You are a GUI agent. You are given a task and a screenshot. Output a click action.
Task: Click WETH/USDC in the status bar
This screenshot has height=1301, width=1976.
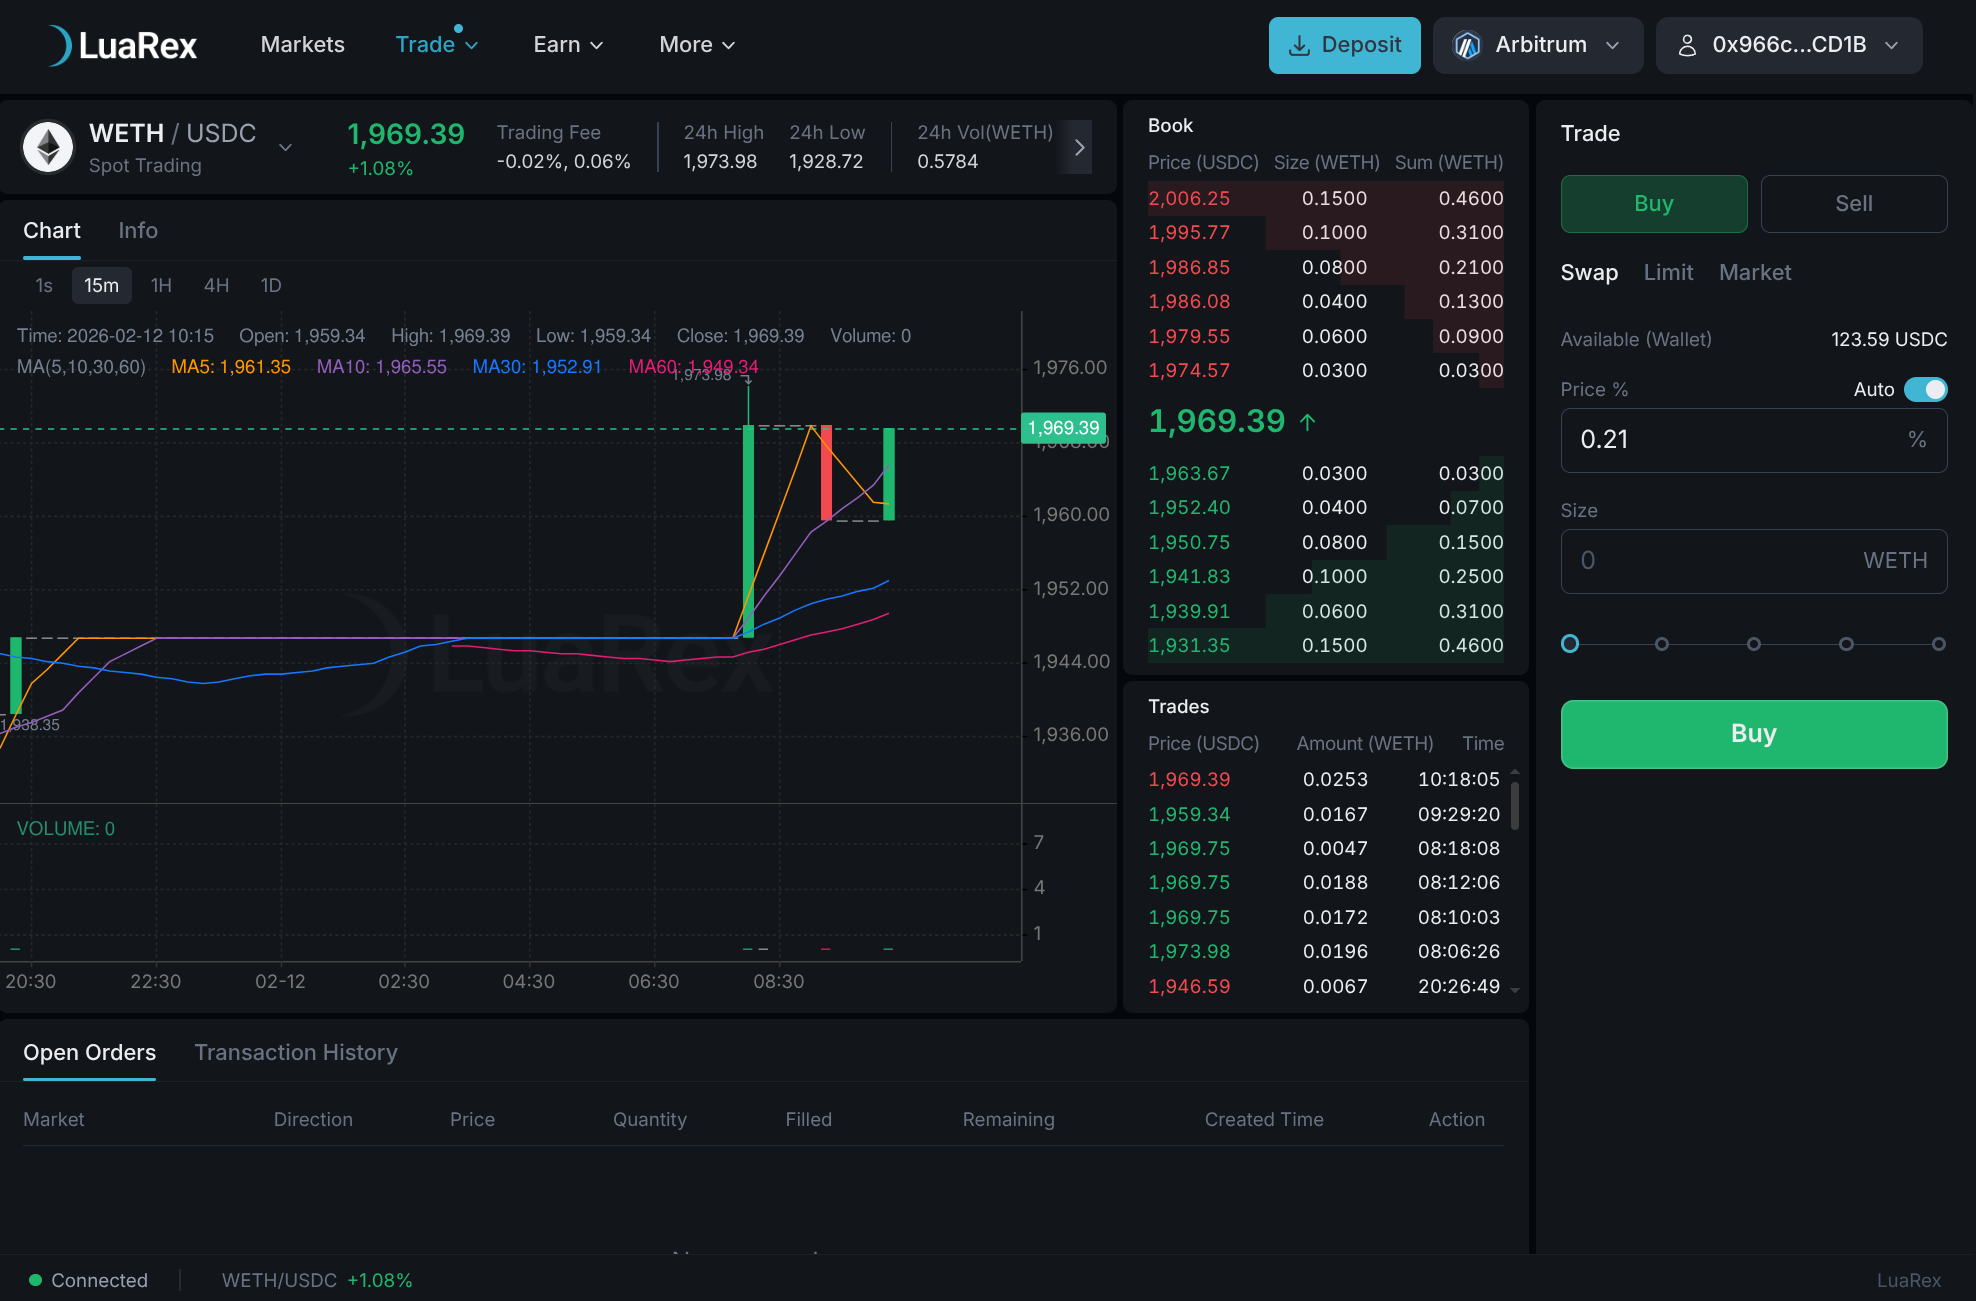point(279,1280)
